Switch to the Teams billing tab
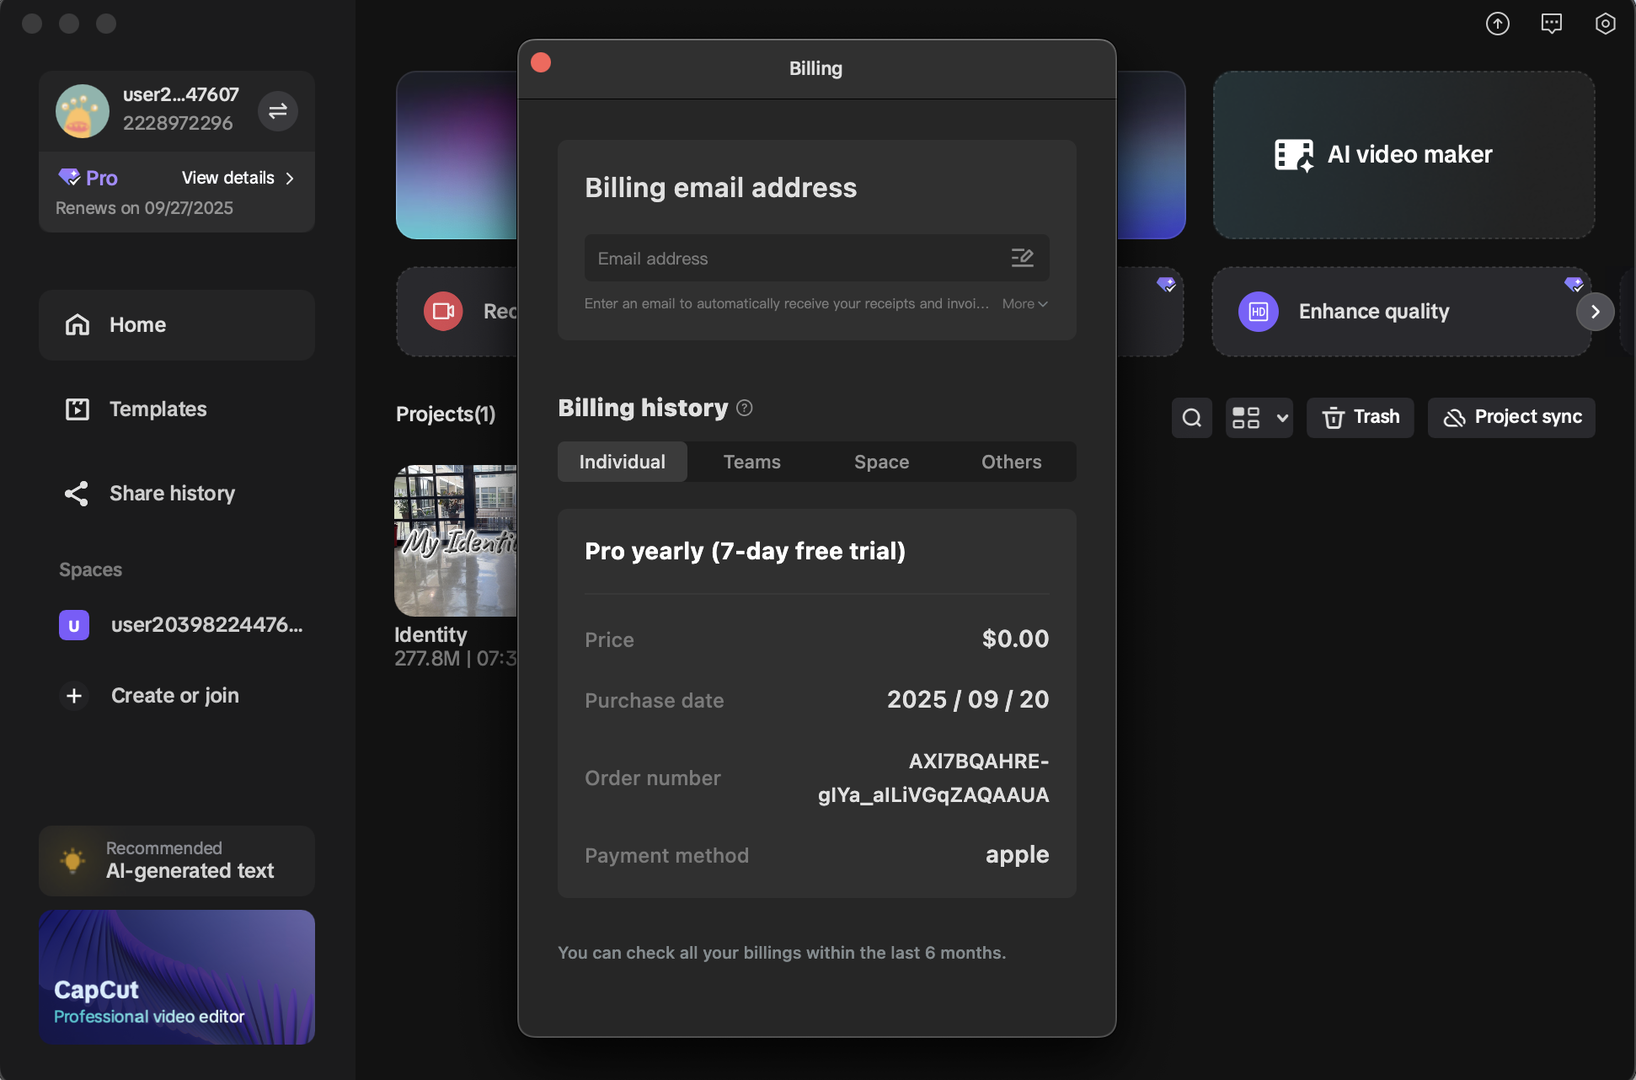The height and width of the screenshot is (1080, 1636). point(752,462)
